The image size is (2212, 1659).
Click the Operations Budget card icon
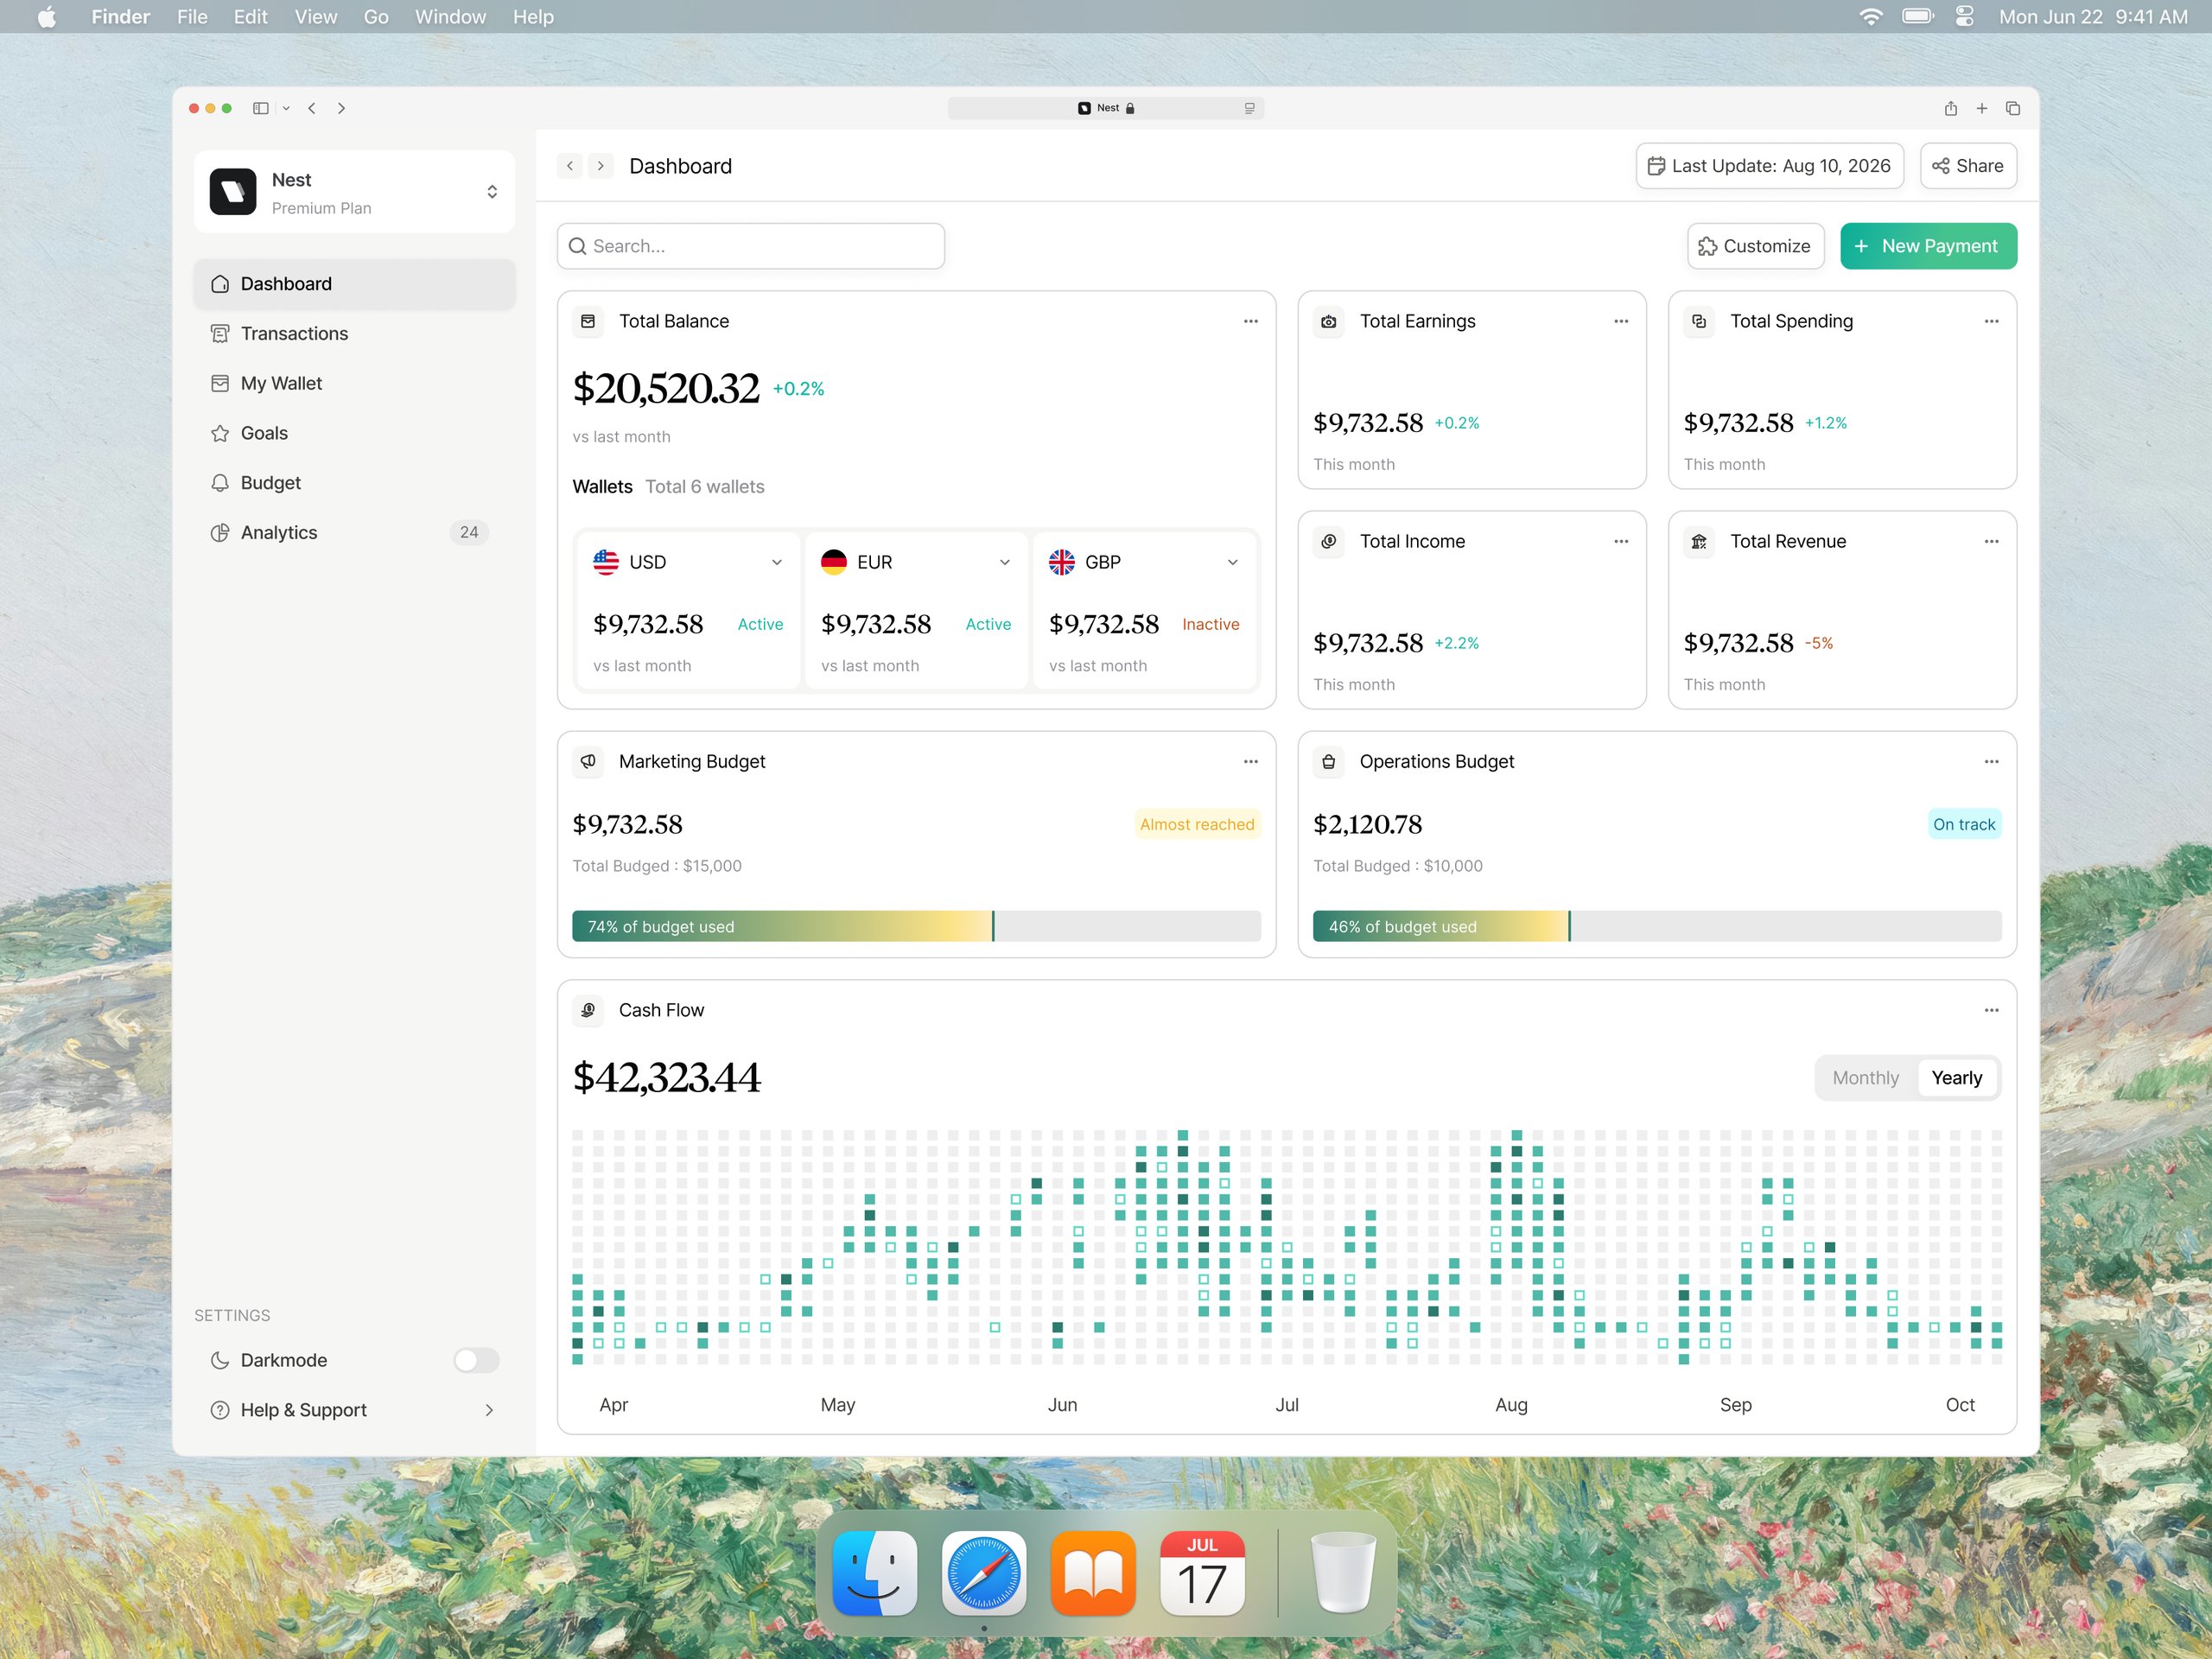pyautogui.click(x=1328, y=761)
